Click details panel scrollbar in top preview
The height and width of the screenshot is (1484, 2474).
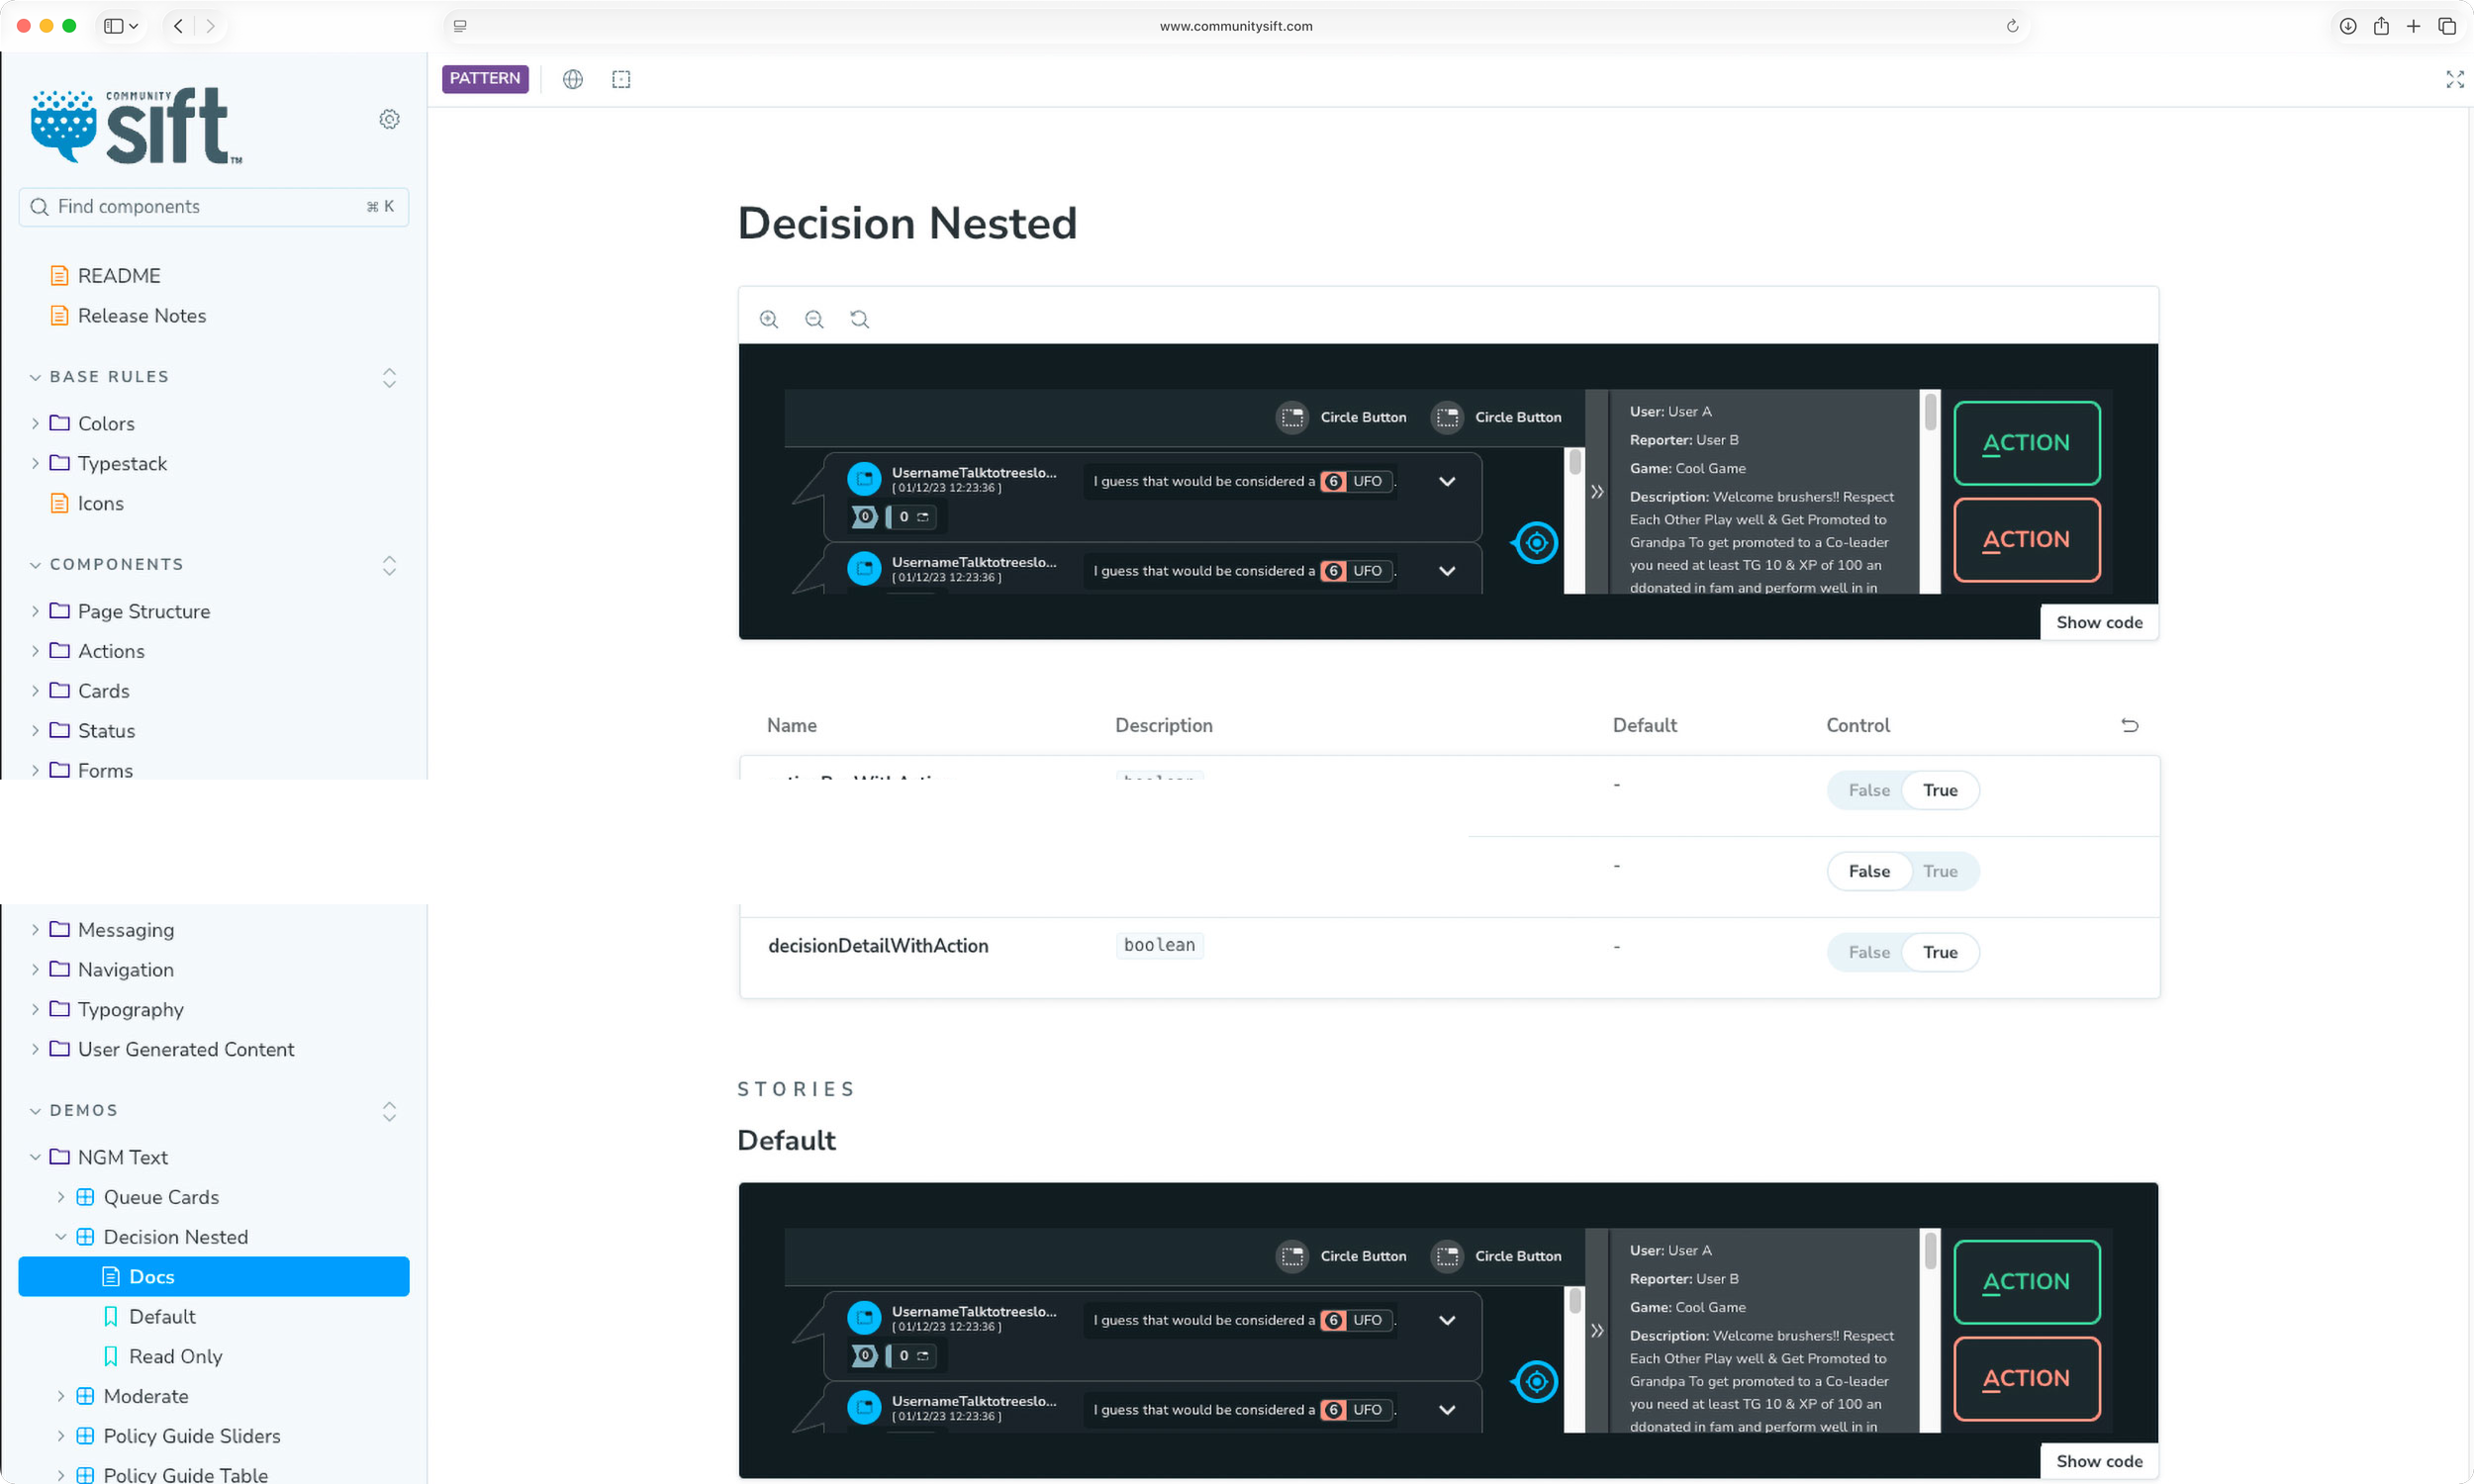coord(1929,413)
